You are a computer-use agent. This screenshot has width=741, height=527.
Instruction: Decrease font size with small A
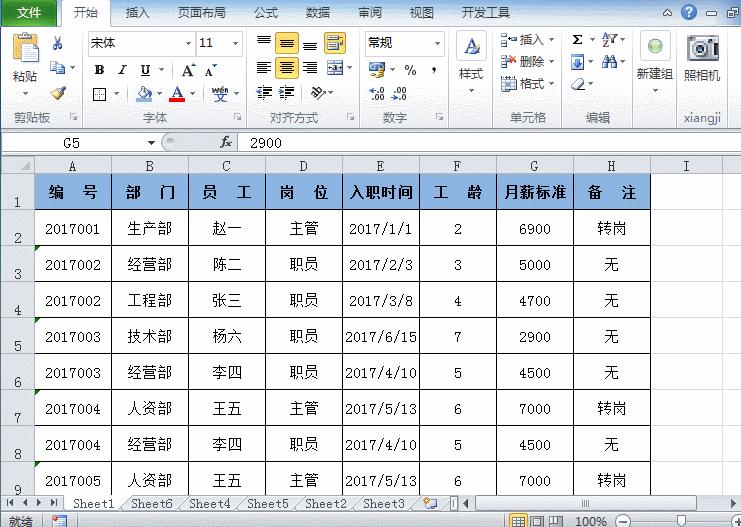[x=211, y=70]
